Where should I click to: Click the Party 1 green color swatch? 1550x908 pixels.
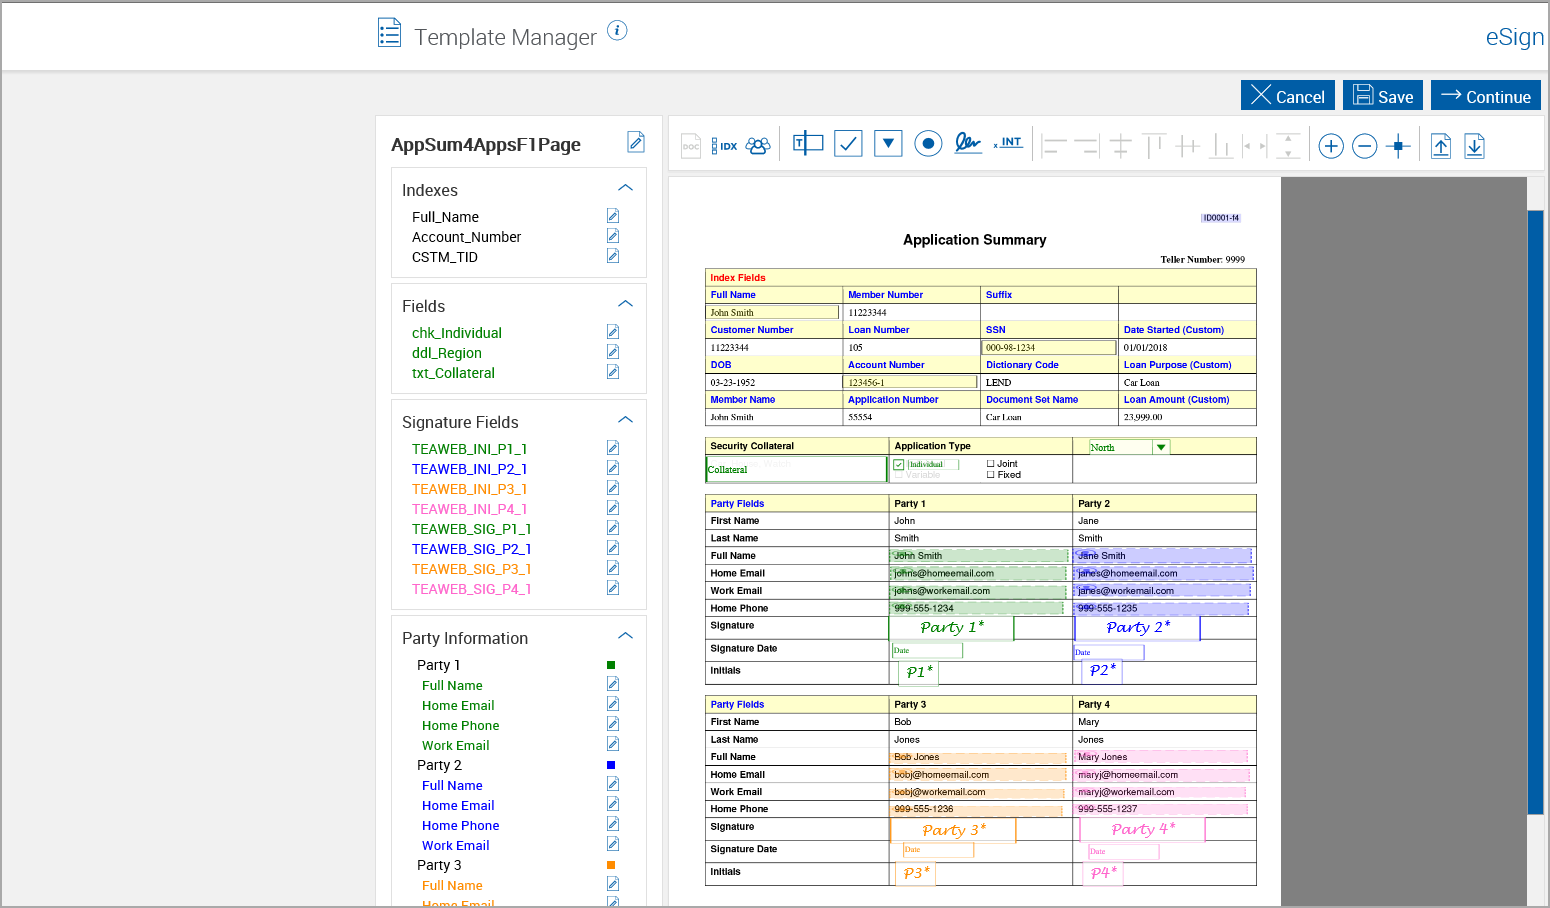(x=611, y=665)
